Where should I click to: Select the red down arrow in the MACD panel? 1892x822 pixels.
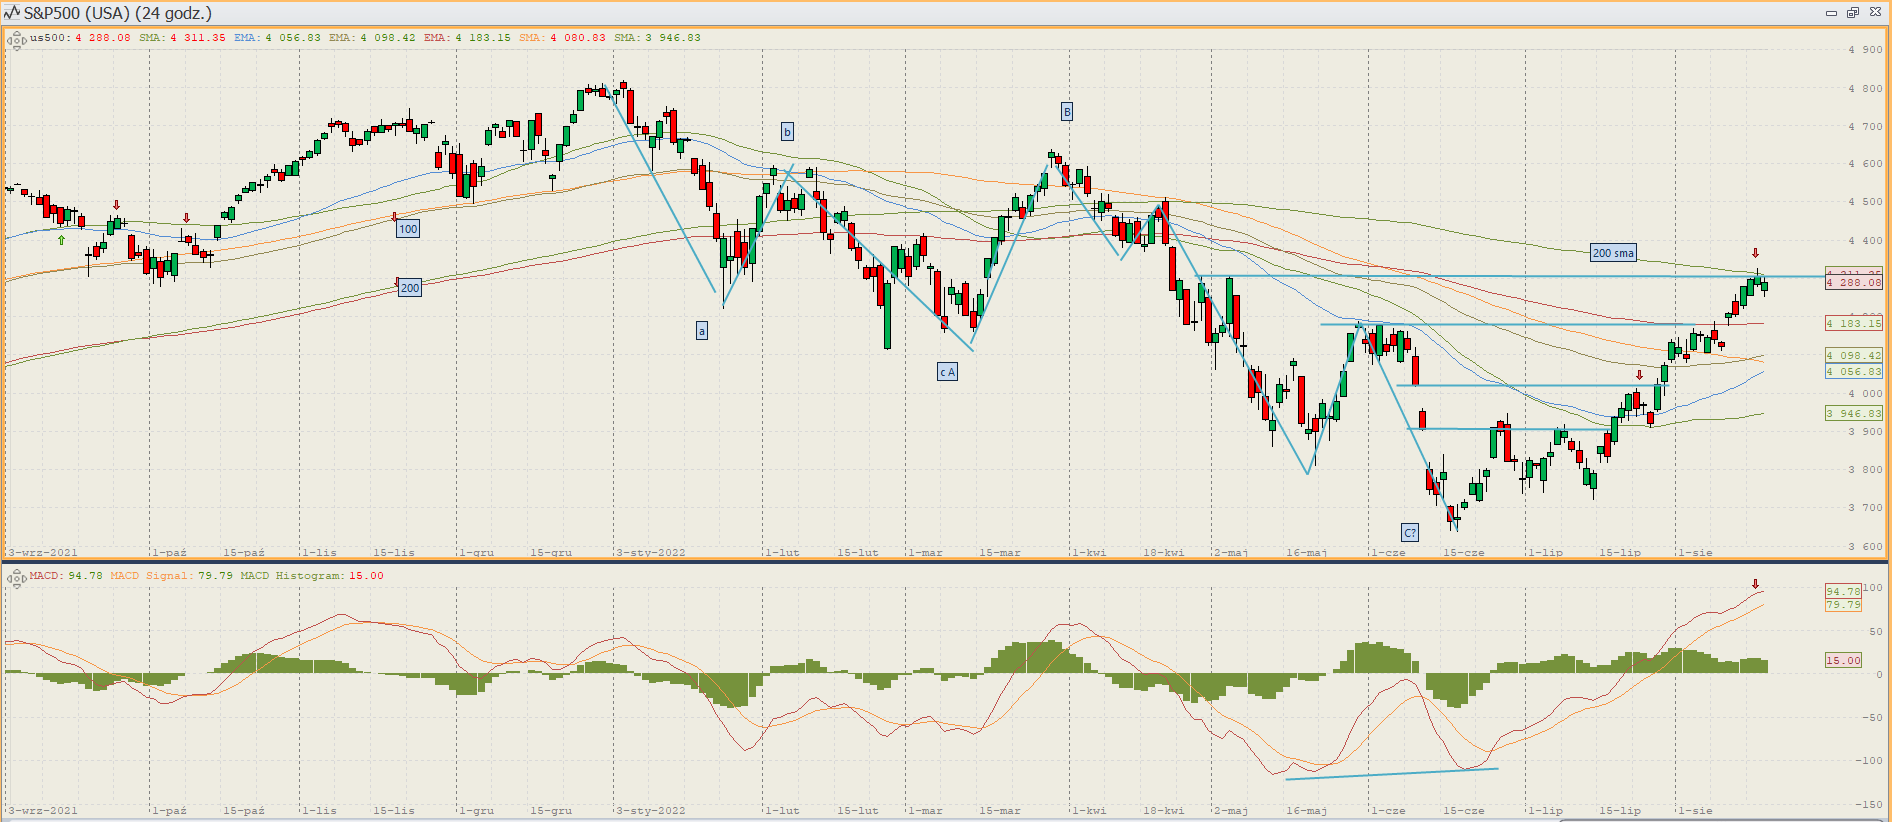click(1755, 584)
